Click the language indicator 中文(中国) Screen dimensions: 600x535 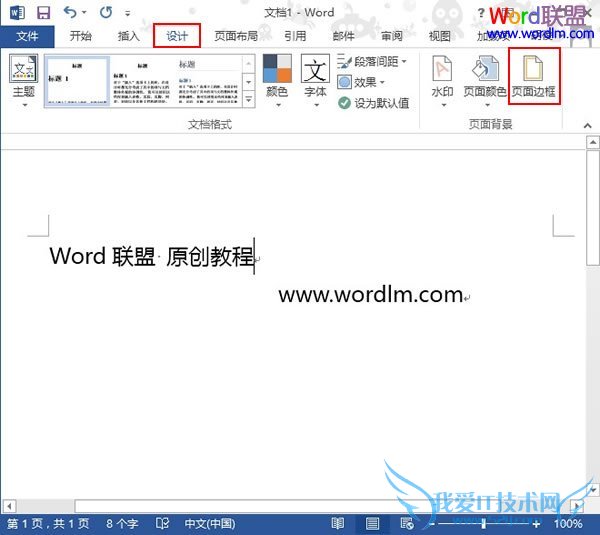pyautogui.click(x=210, y=524)
